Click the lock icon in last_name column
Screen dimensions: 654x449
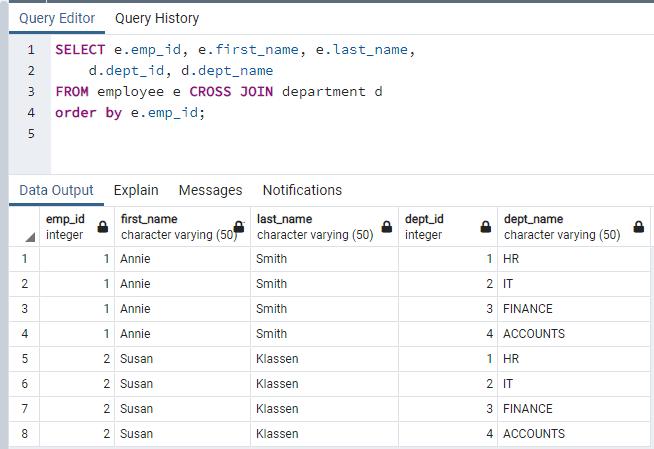point(386,228)
